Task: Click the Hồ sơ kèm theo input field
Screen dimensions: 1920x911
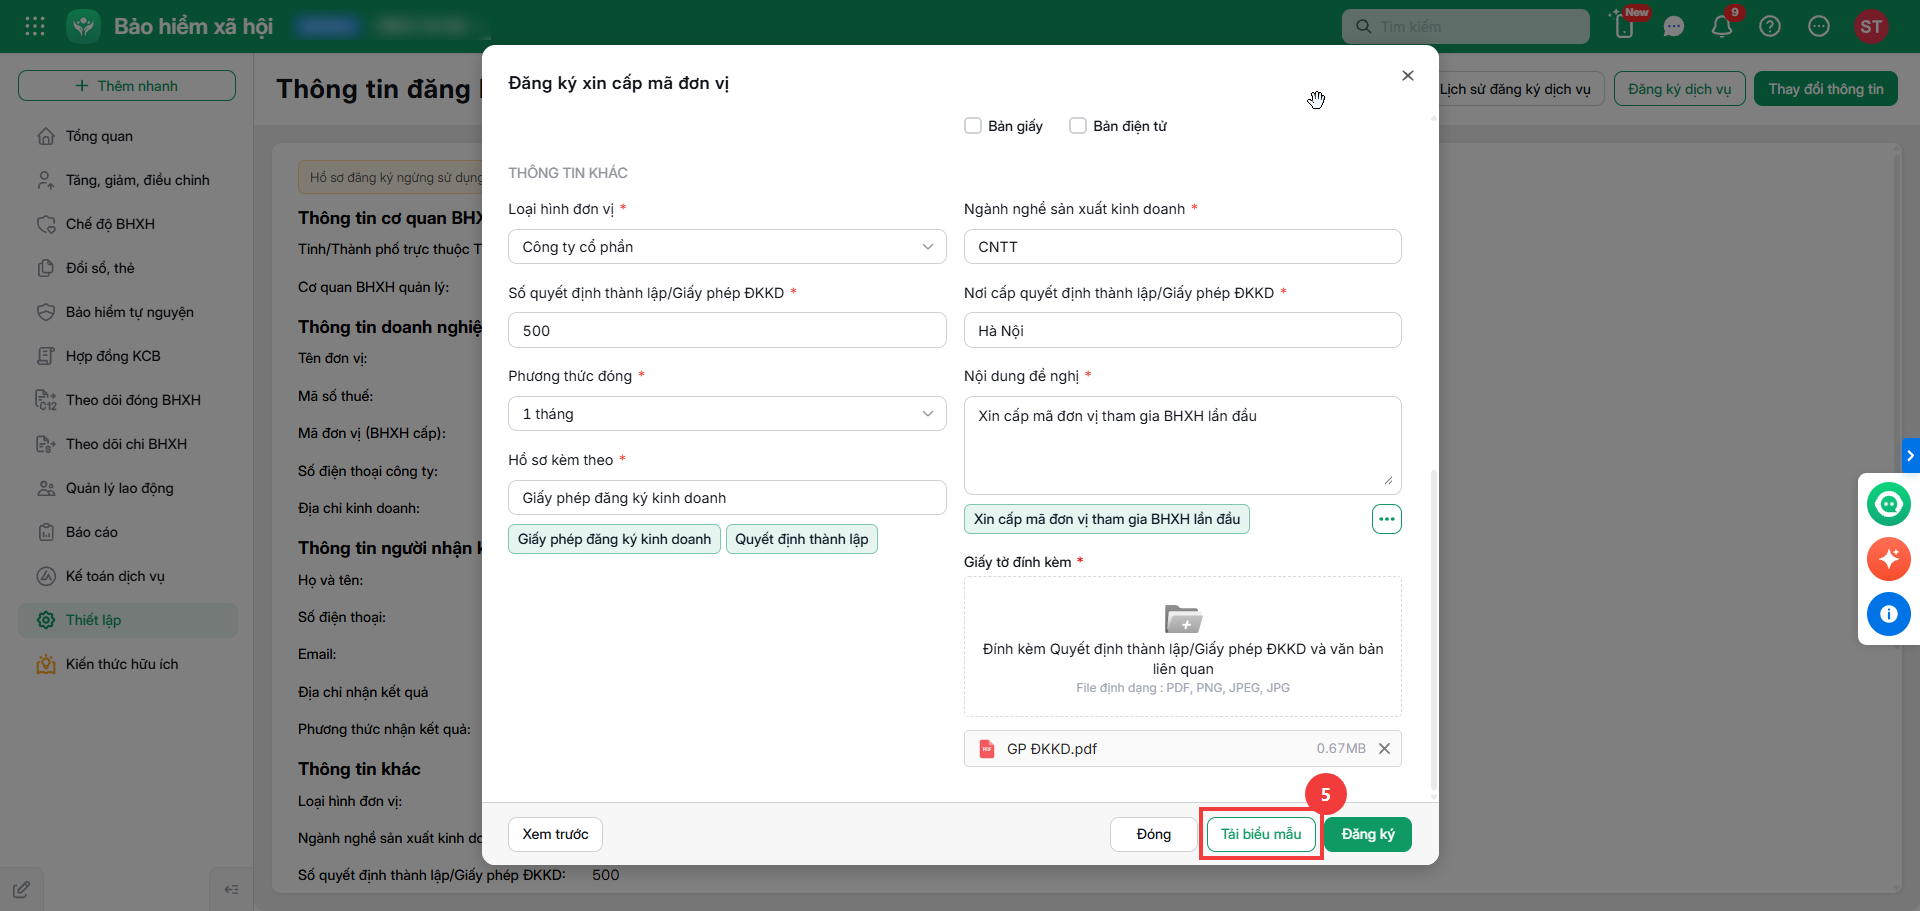Action: pos(727,498)
